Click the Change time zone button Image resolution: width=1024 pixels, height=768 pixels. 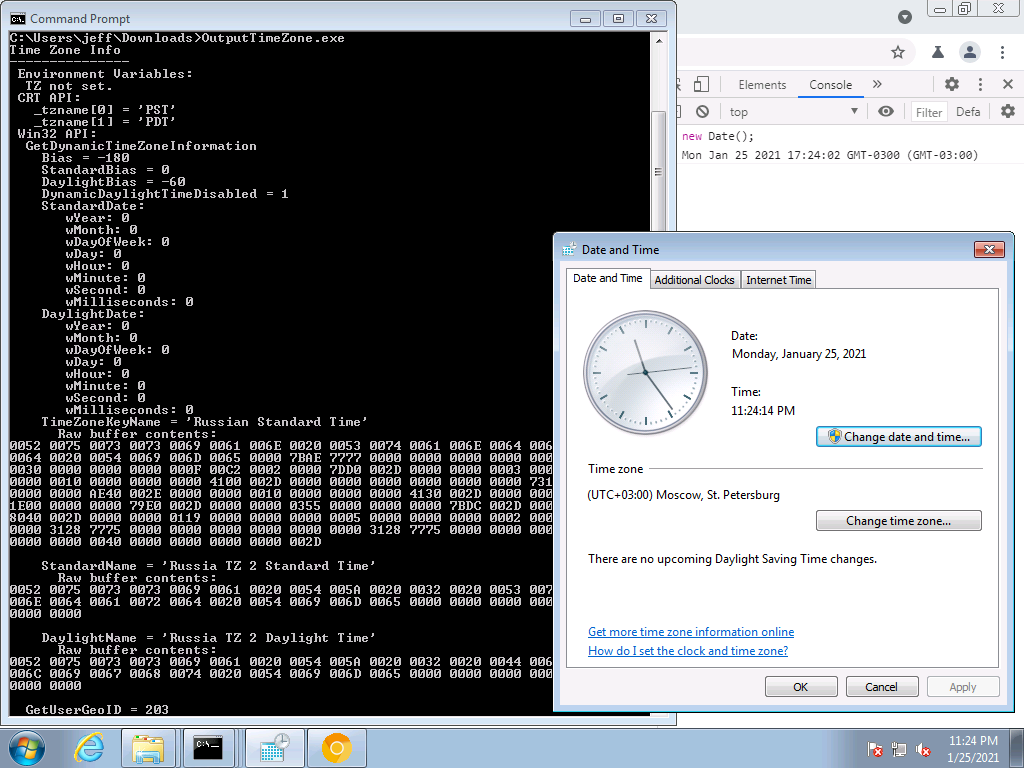(898, 521)
